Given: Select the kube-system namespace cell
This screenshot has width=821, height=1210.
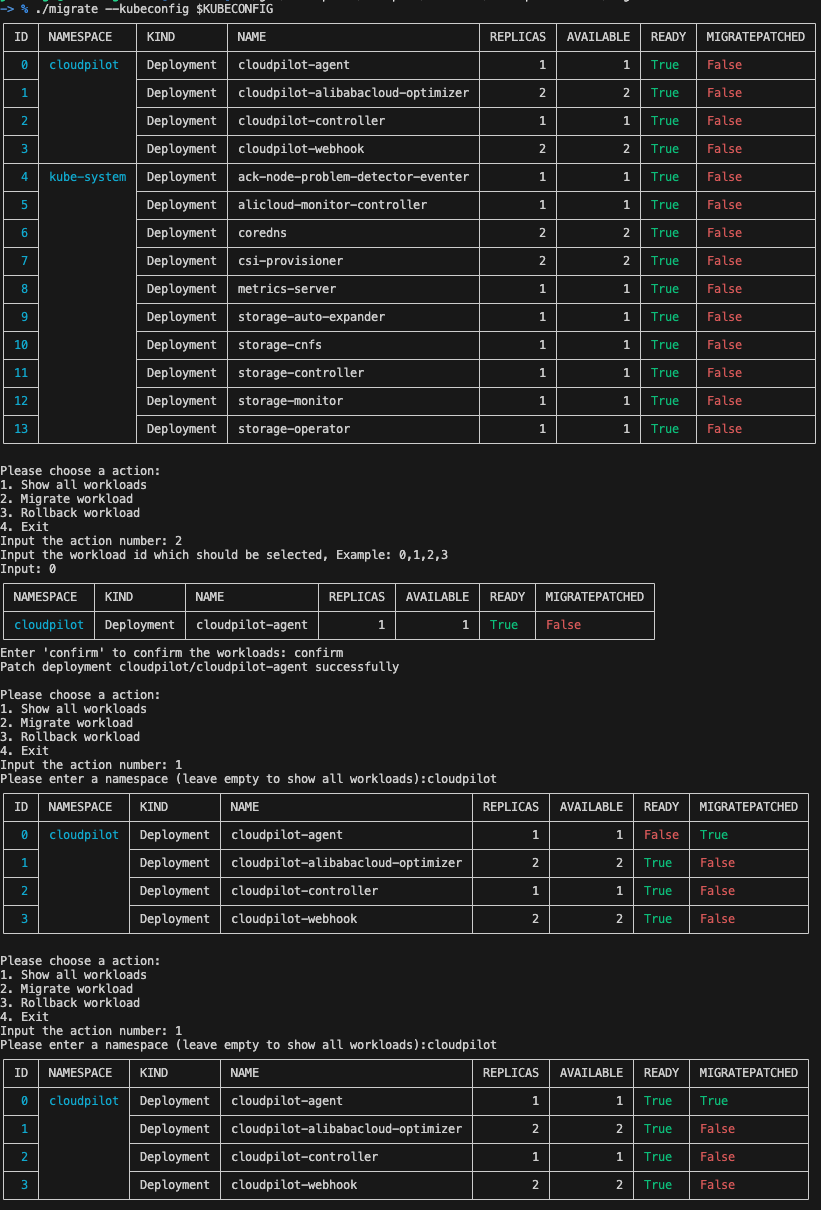Looking at the screenshot, I should [x=88, y=177].
